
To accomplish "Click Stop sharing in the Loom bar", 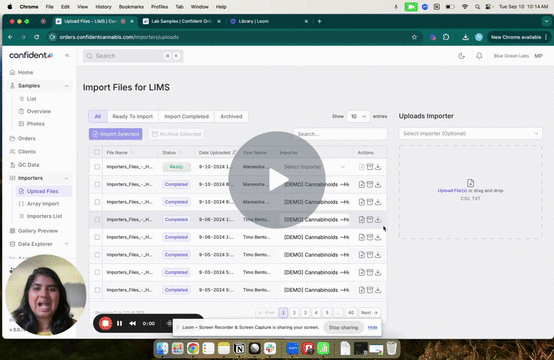I will pos(343,327).
